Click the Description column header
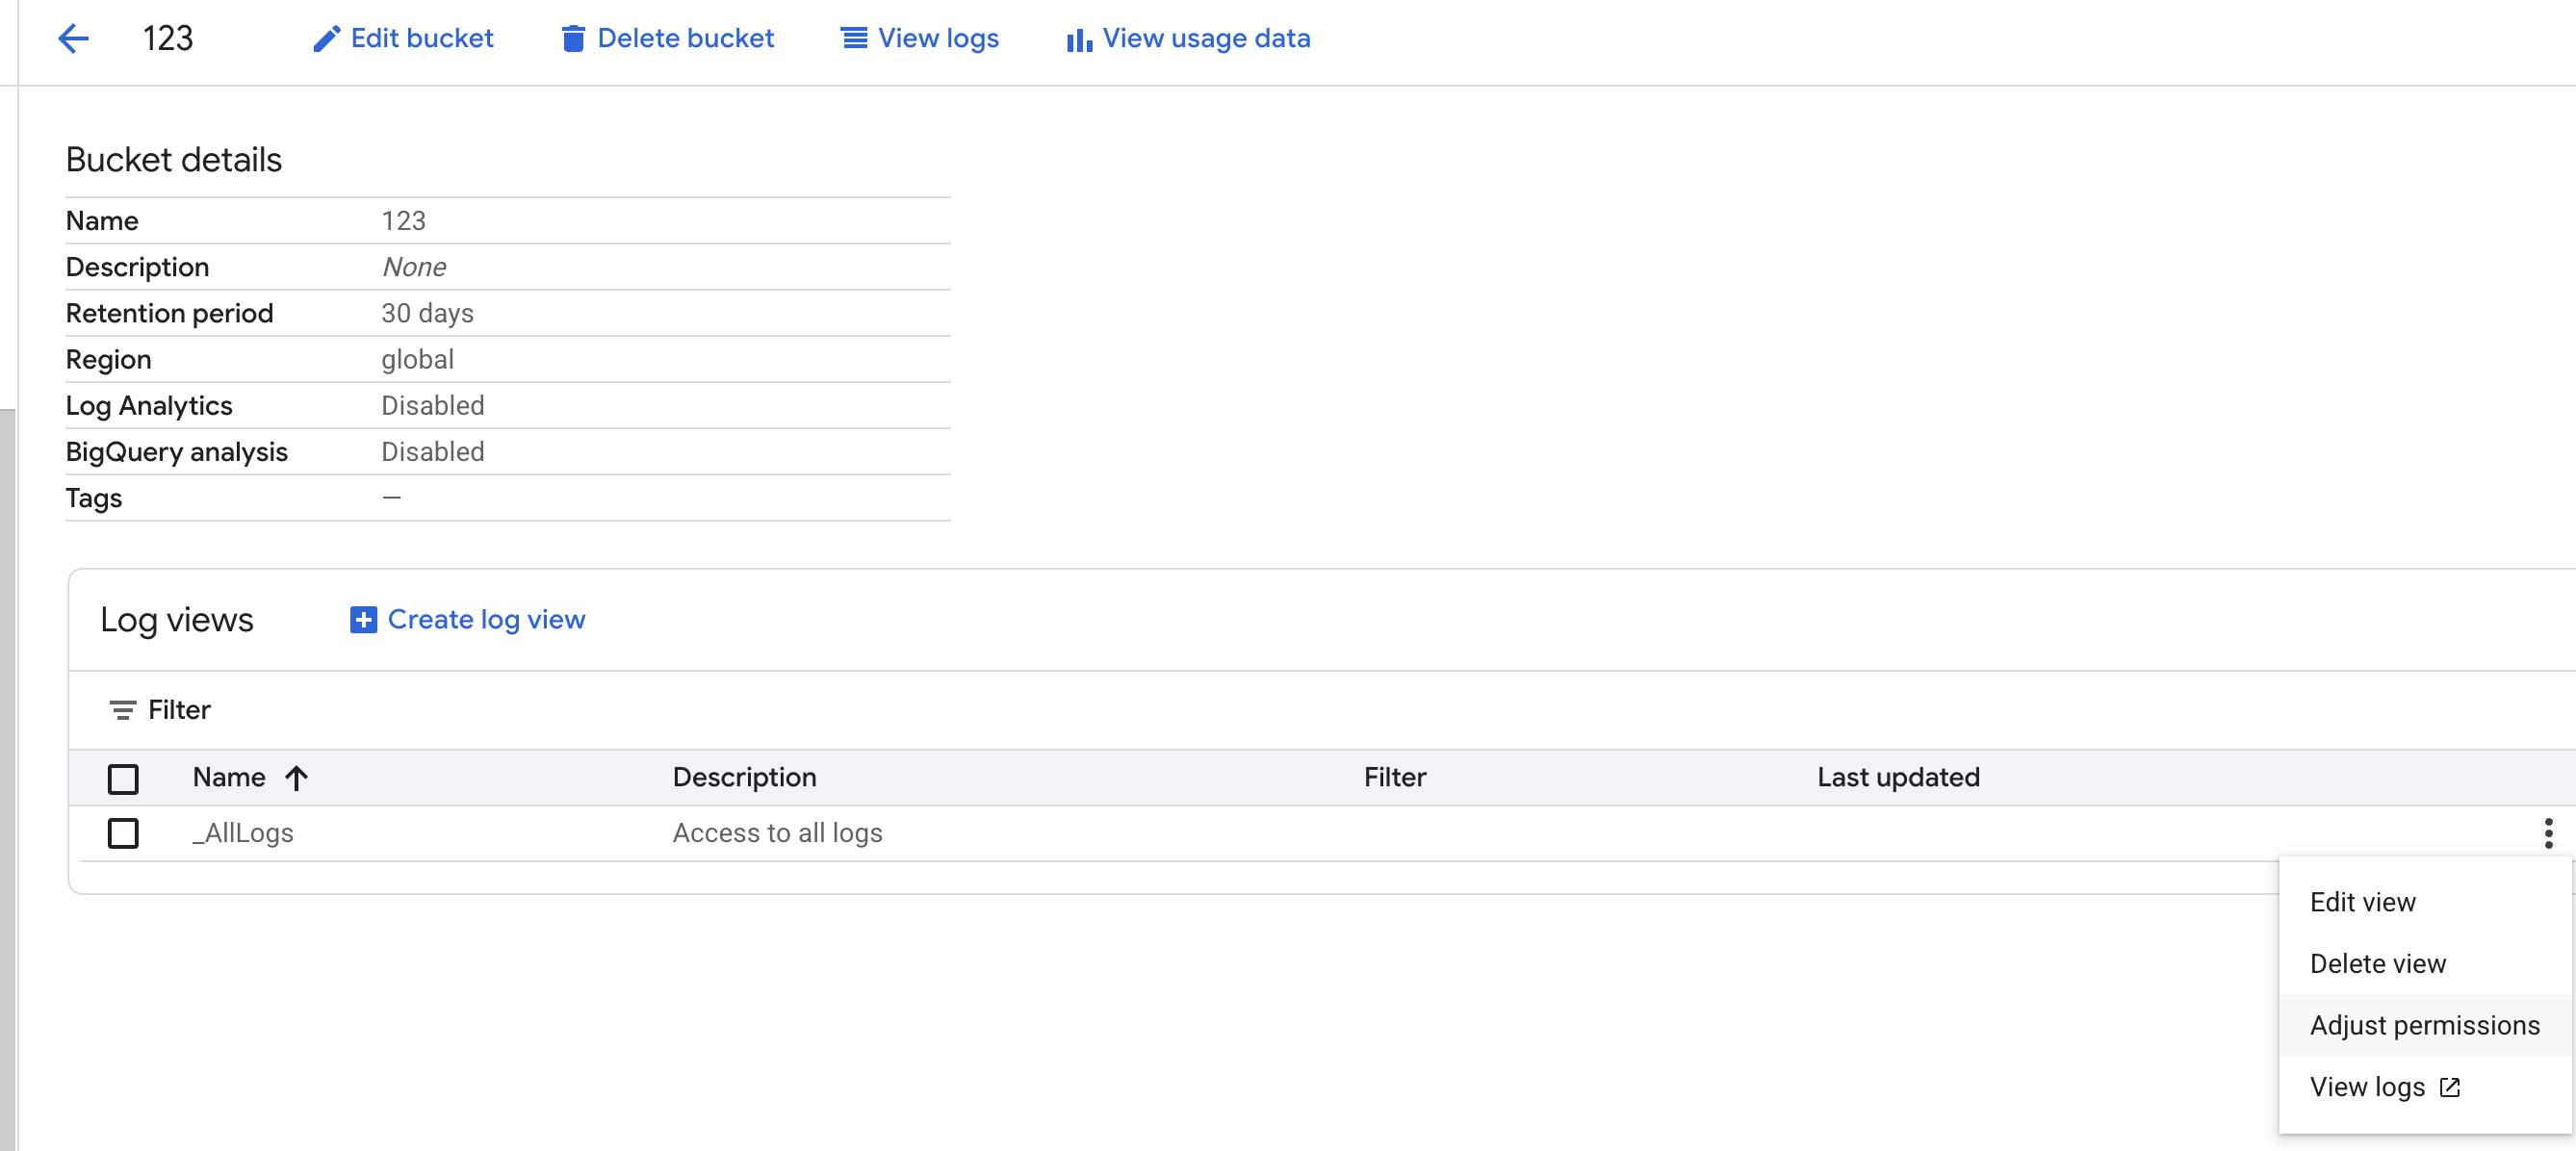The height and width of the screenshot is (1151, 2576). [744, 777]
